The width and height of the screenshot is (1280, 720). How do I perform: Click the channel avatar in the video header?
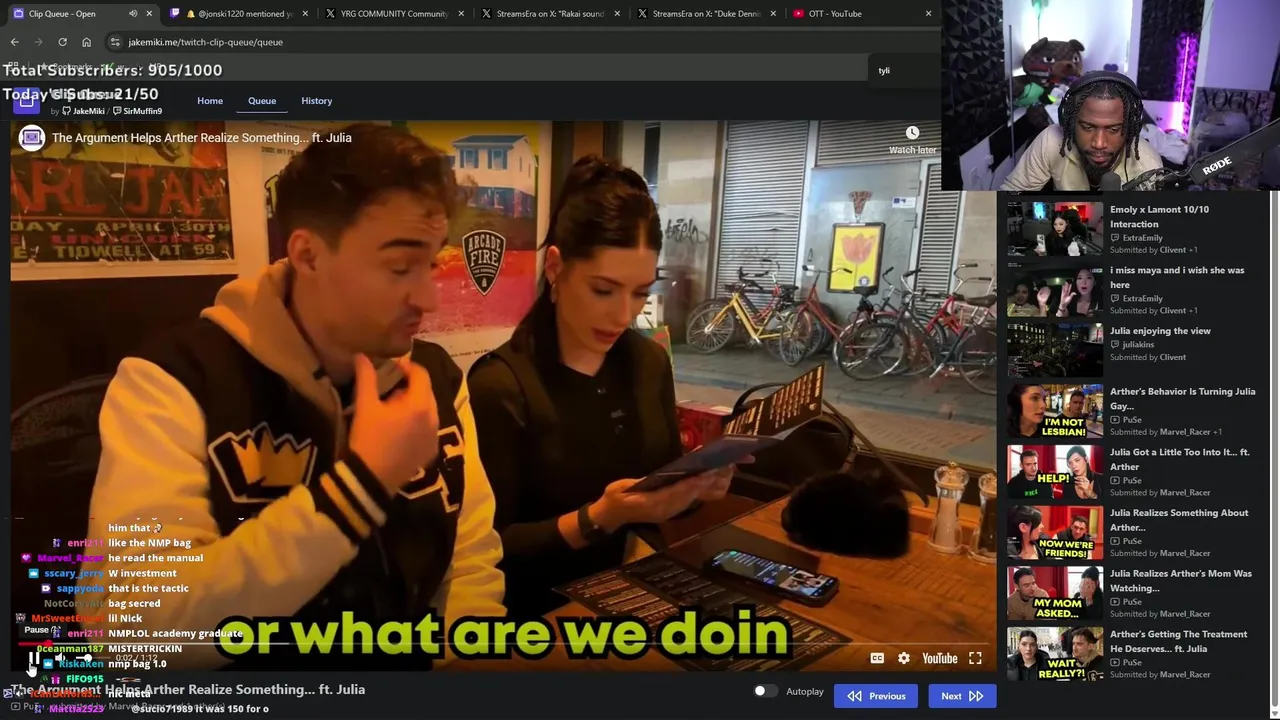pos(32,138)
